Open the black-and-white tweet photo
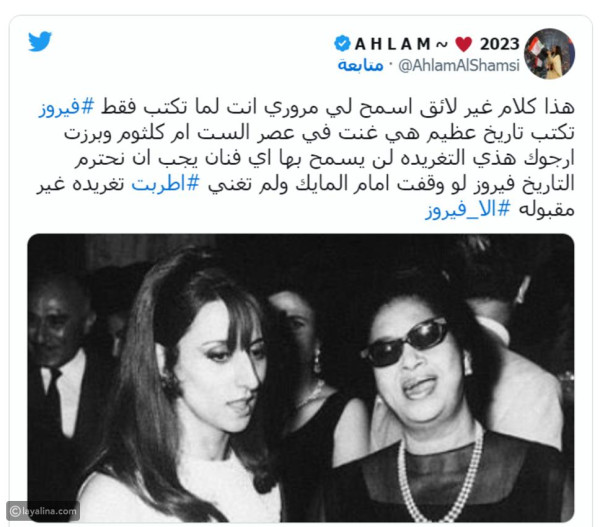The height and width of the screenshot is (527, 600). pyautogui.click(x=301, y=378)
